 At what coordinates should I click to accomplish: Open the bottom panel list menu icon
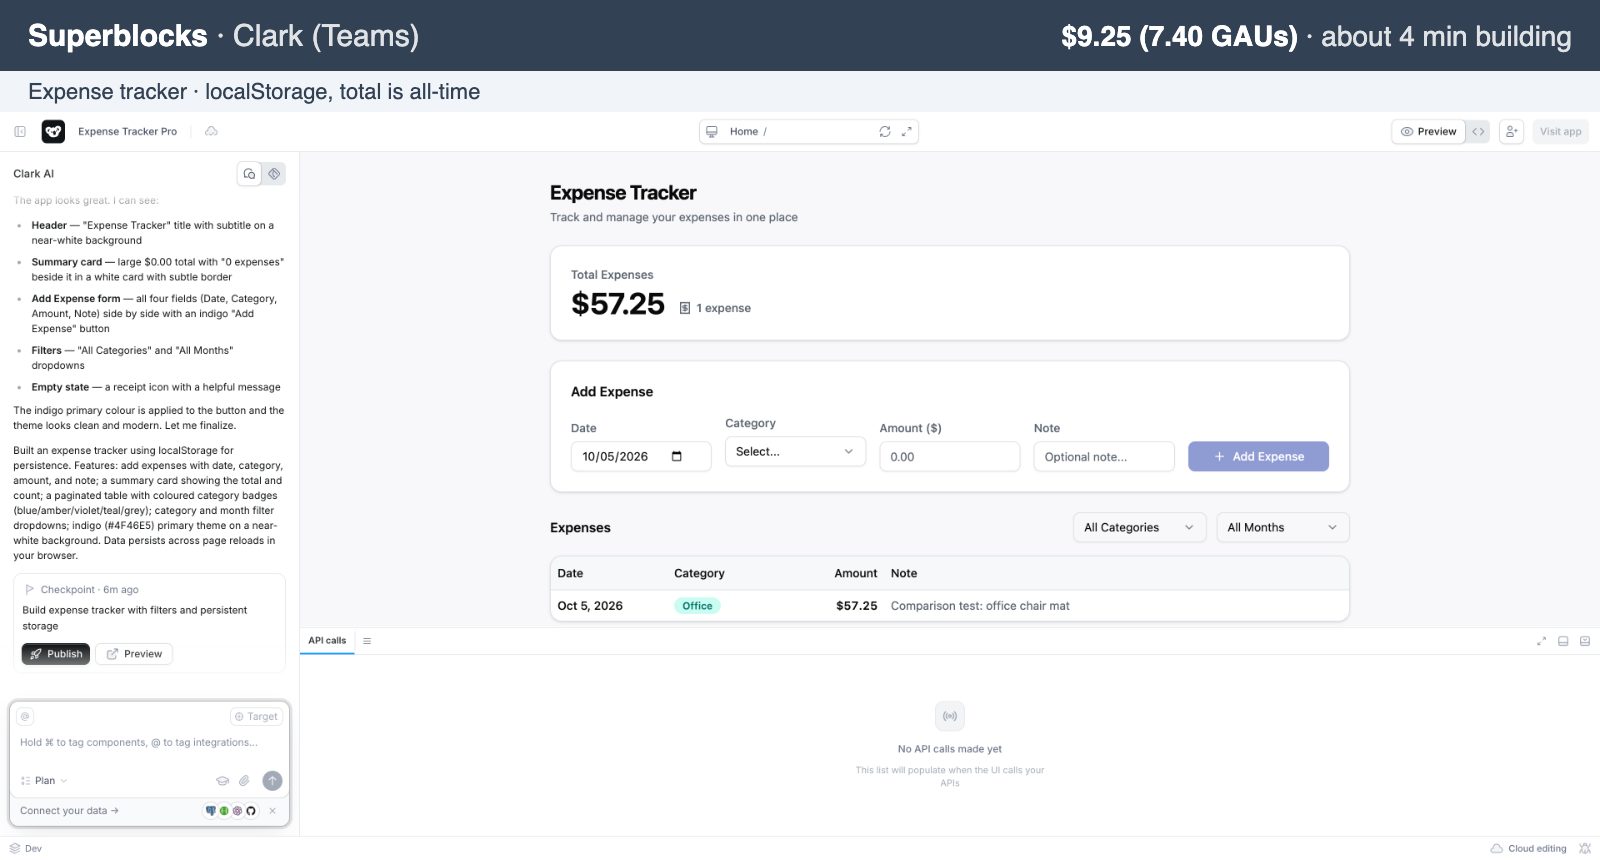(367, 641)
